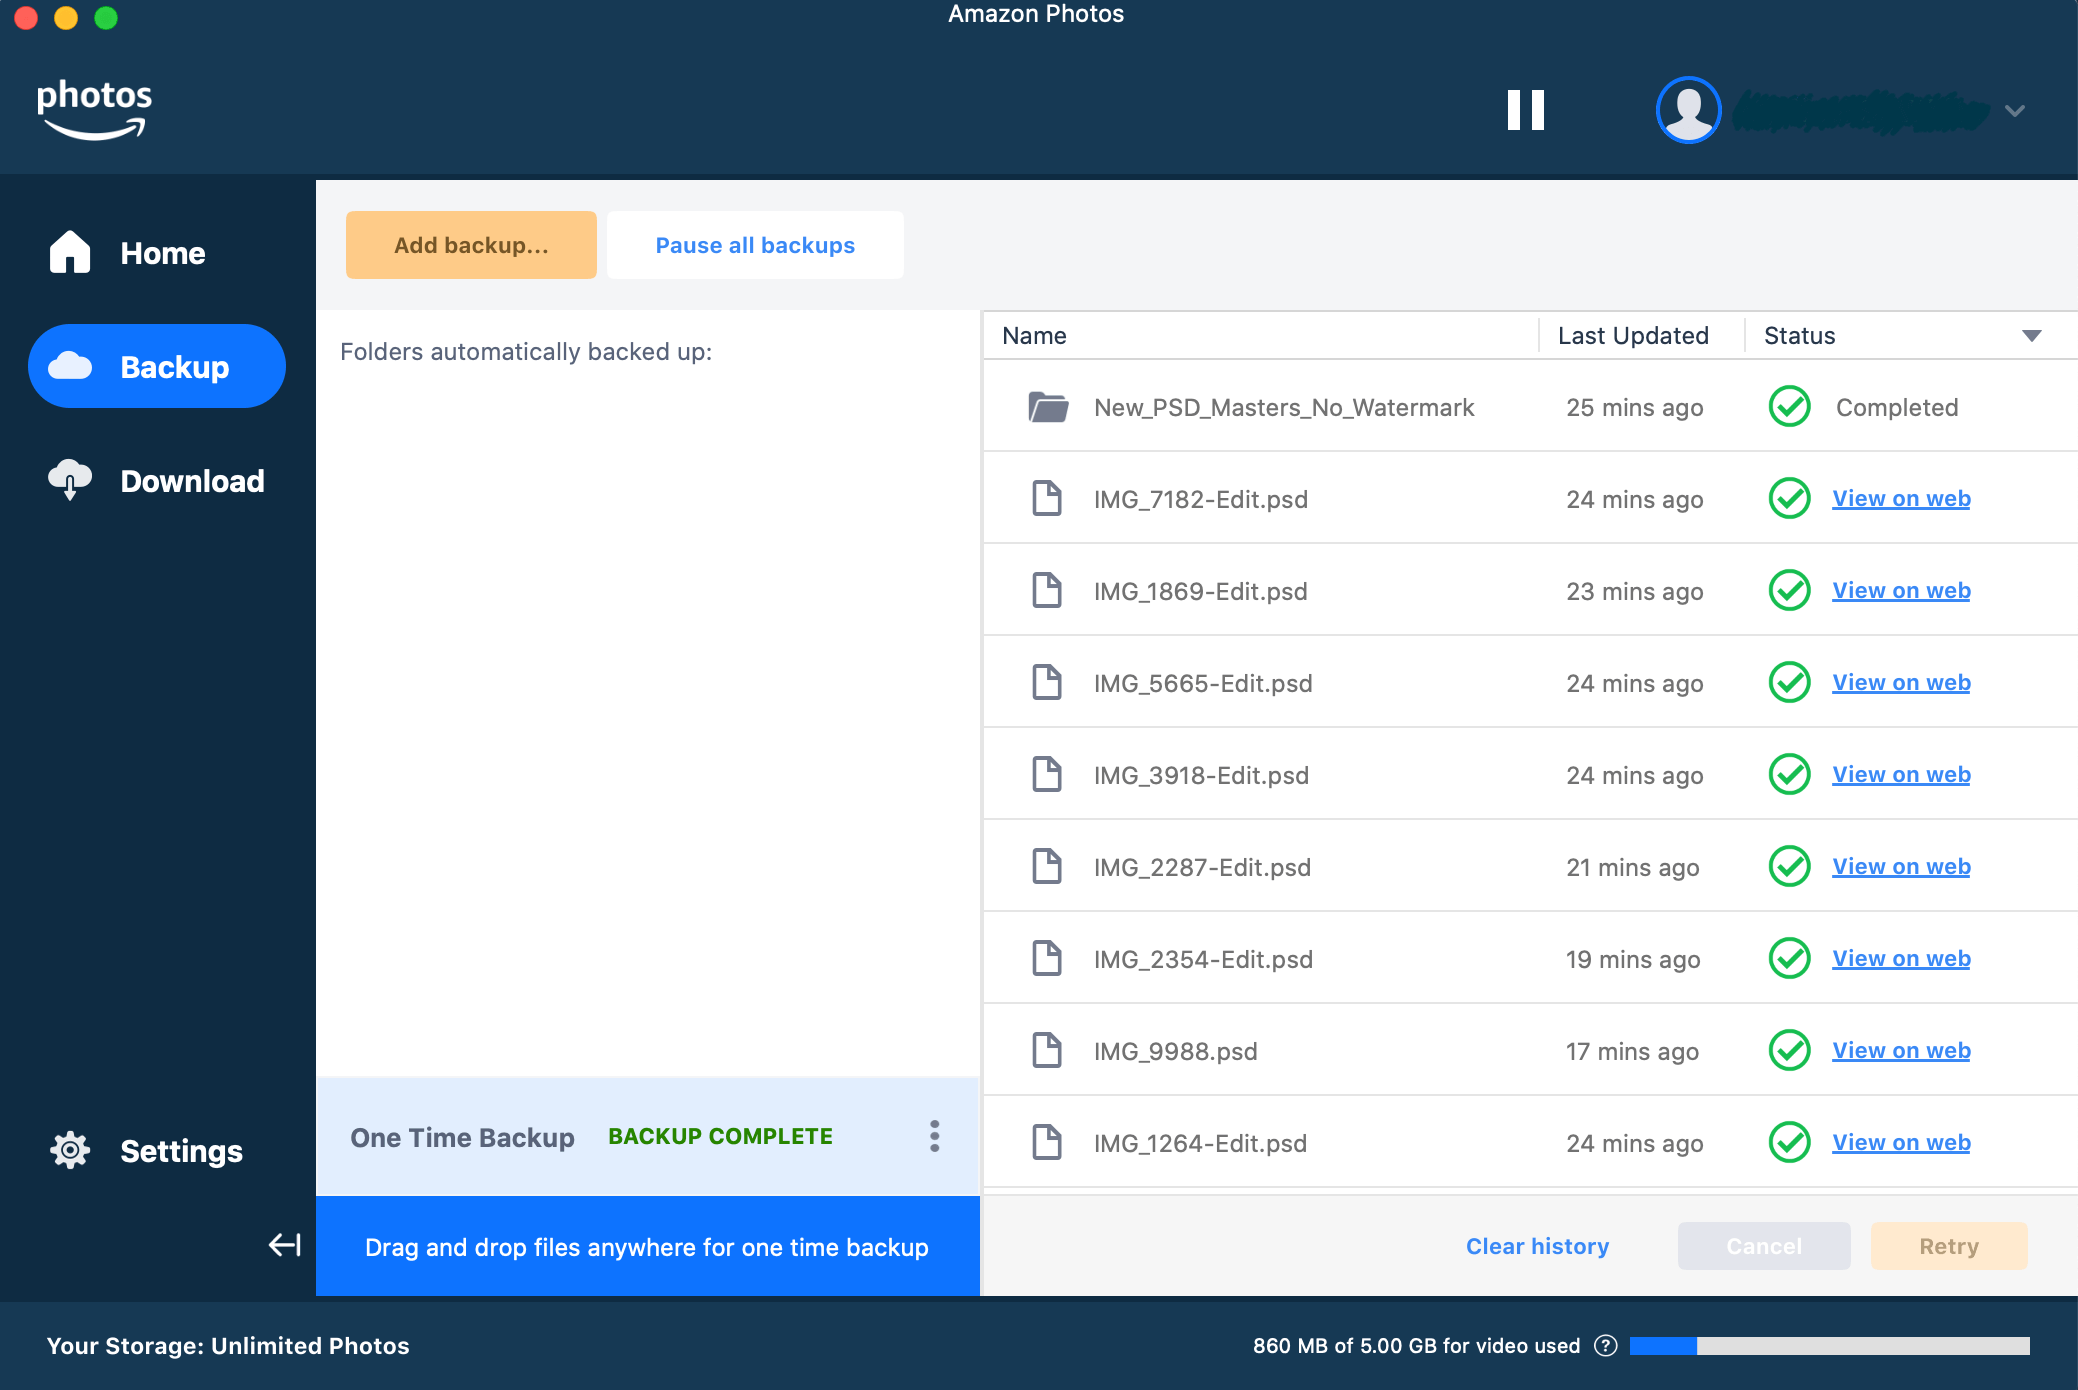The width and height of the screenshot is (2078, 1390).
Task: Click file icon for IMG_7182-Edit.psd
Action: [x=1047, y=498]
